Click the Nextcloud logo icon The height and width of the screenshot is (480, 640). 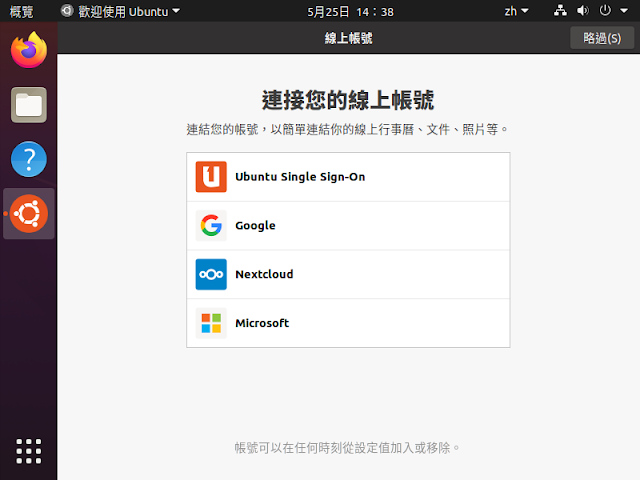(211, 274)
